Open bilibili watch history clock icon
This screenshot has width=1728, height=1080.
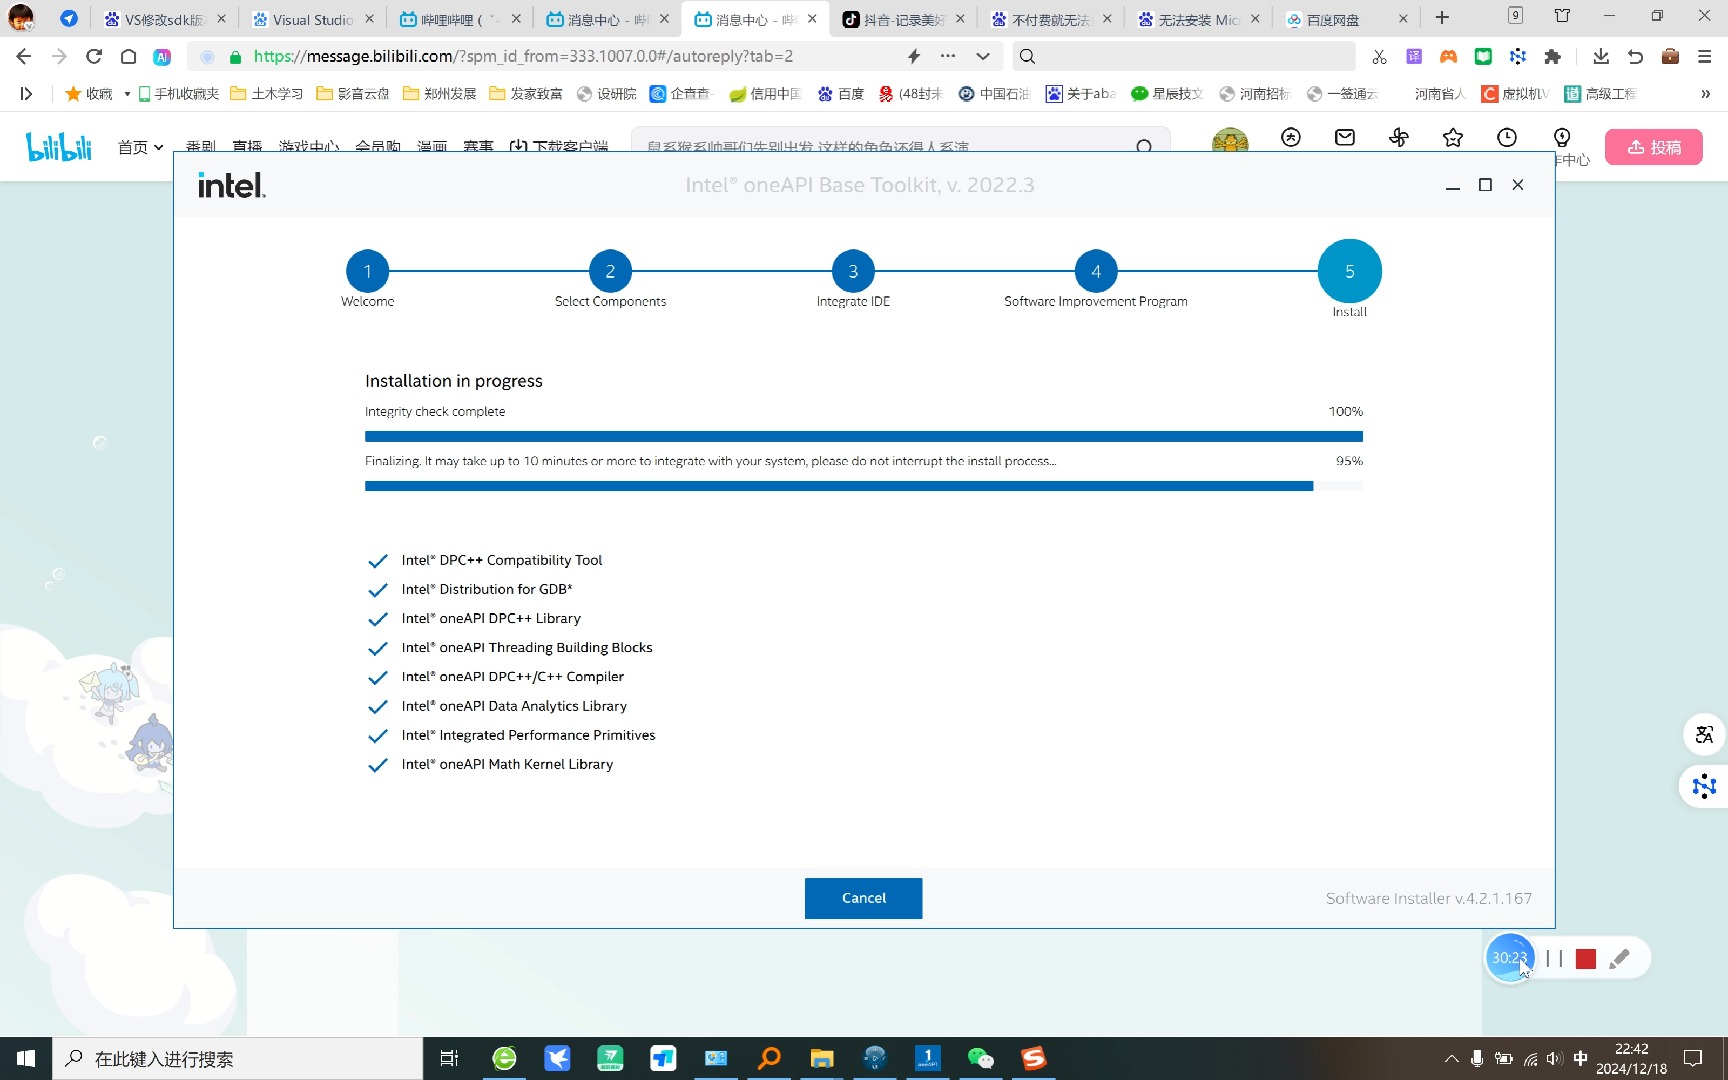(1507, 138)
